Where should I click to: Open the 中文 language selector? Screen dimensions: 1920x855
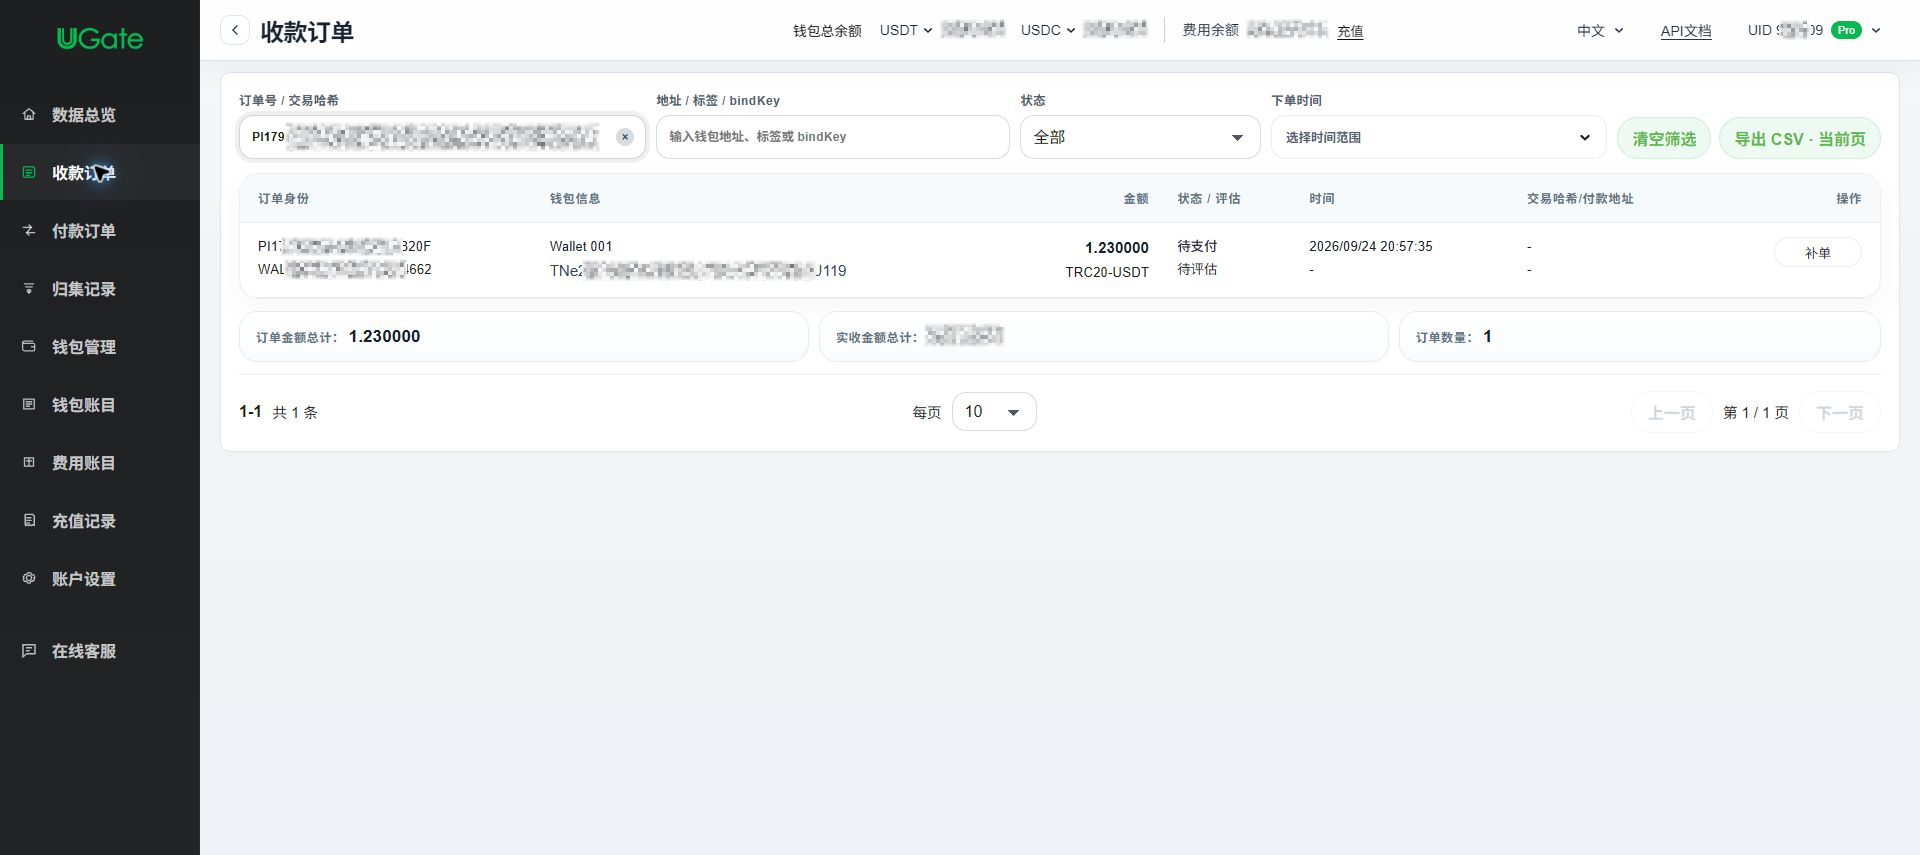1600,30
